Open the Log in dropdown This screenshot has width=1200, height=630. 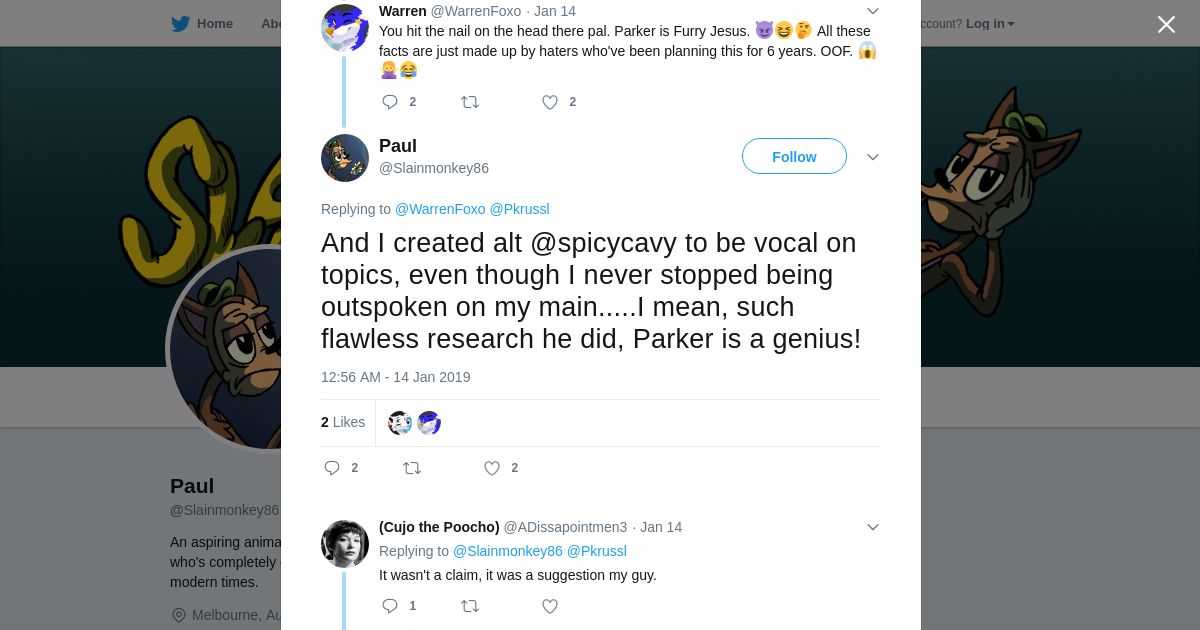(989, 23)
